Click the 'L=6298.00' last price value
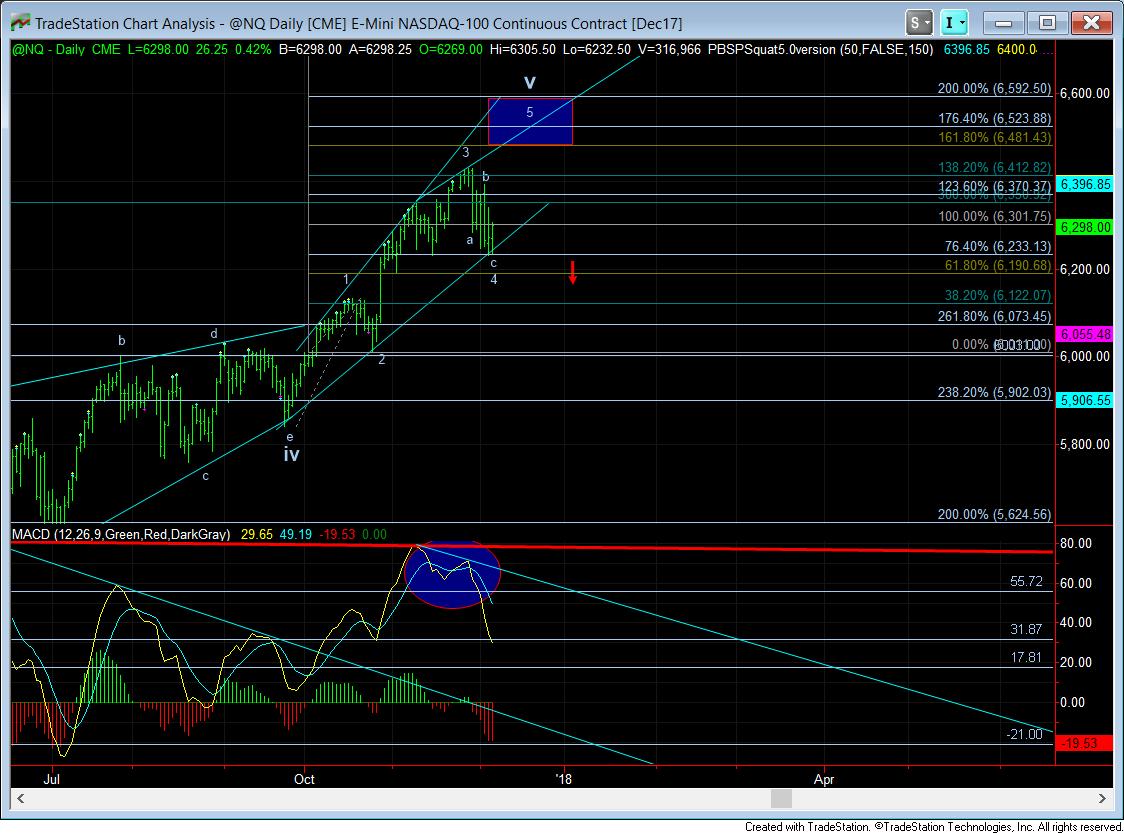 coord(158,49)
